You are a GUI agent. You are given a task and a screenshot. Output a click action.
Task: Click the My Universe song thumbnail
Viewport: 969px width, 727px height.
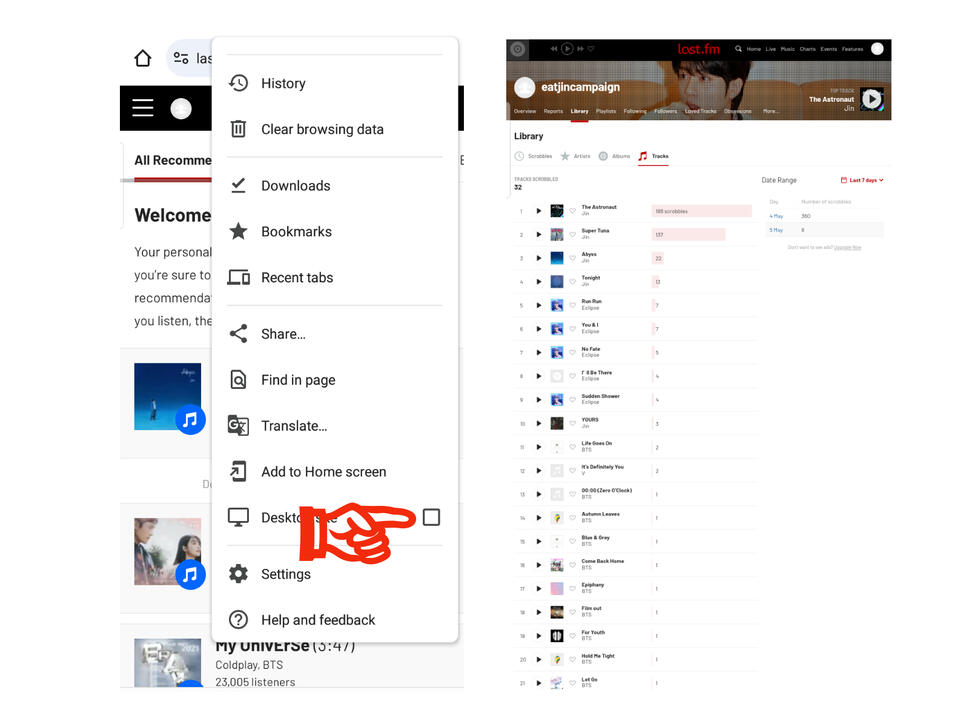pyautogui.click(x=167, y=660)
